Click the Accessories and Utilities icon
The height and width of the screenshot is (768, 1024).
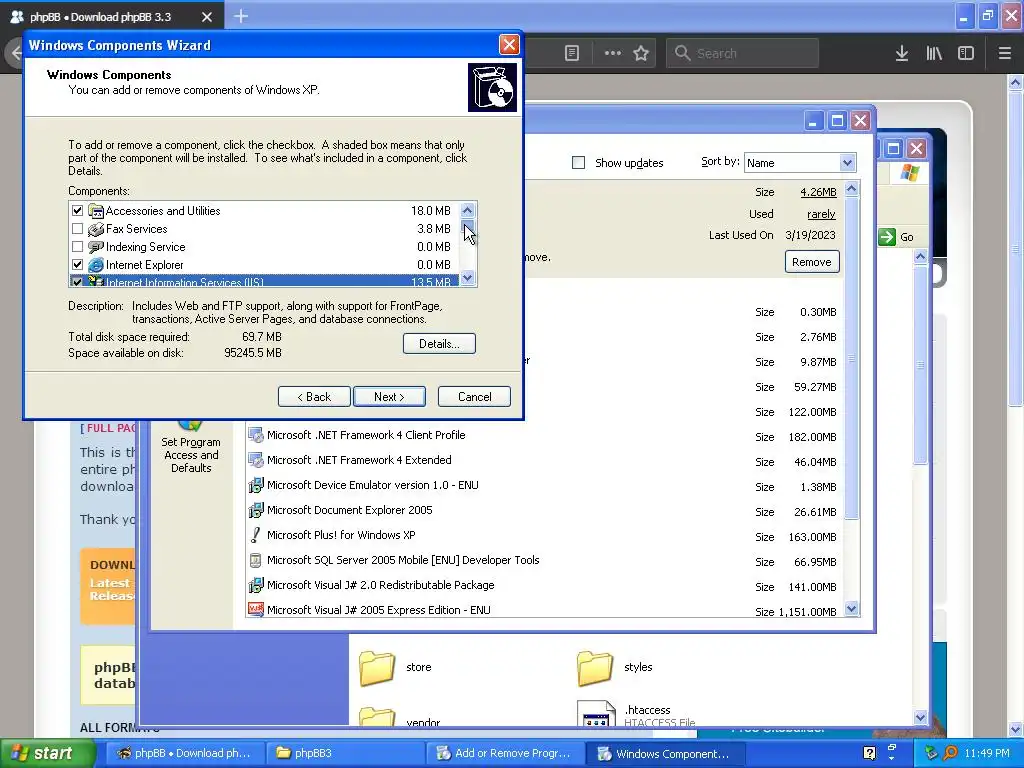pyautogui.click(x=96, y=210)
